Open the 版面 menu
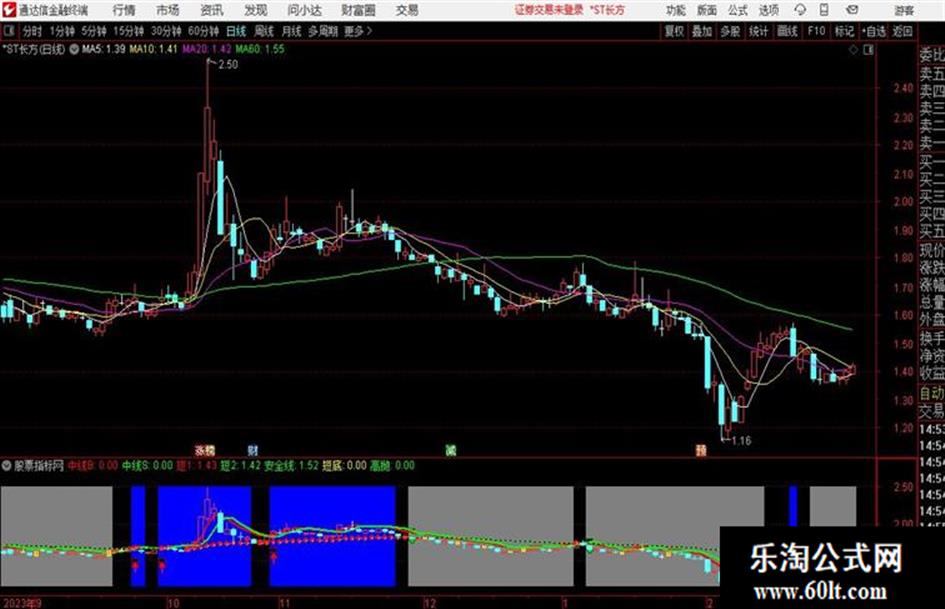 click(x=706, y=10)
